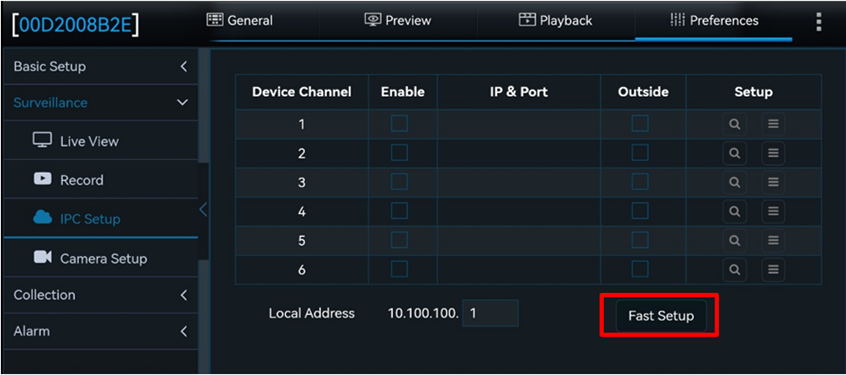
Task: Click the search icon for channel 4
Action: (734, 211)
